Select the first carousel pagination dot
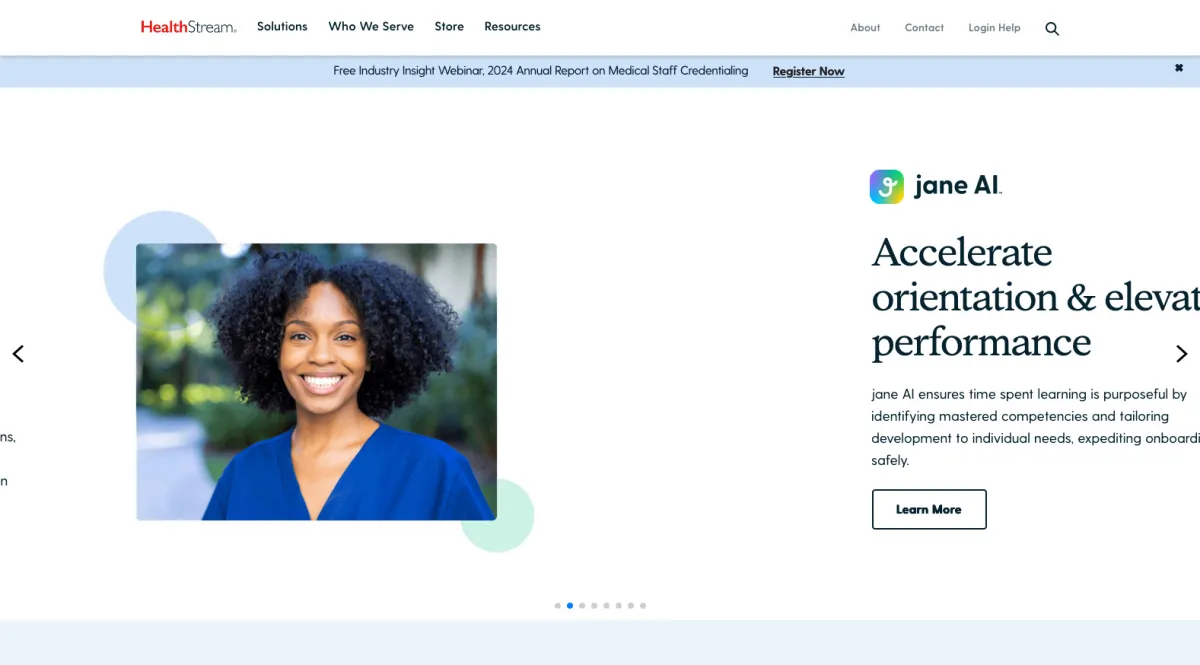Viewport: 1200px width, 665px height. point(558,605)
